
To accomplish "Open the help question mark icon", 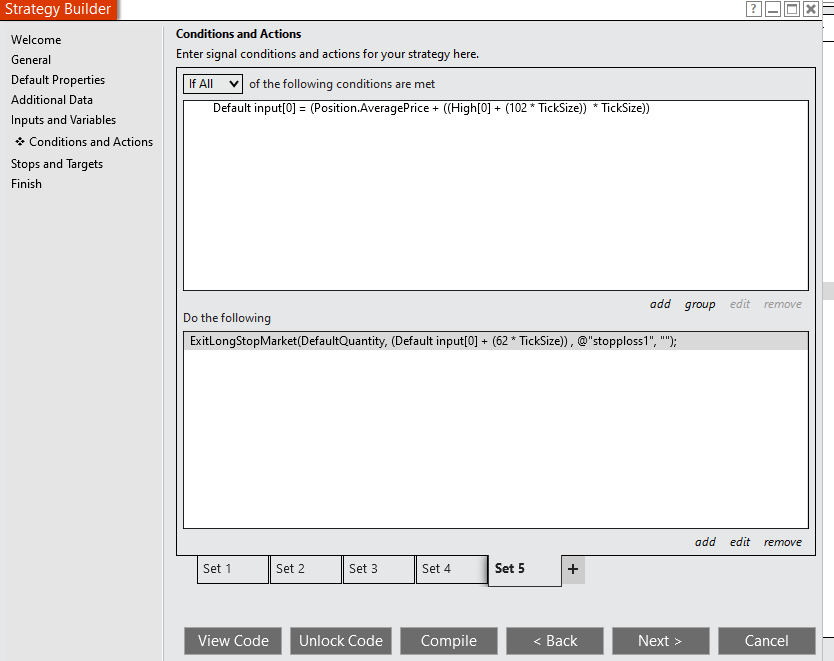I will [x=753, y=9].
